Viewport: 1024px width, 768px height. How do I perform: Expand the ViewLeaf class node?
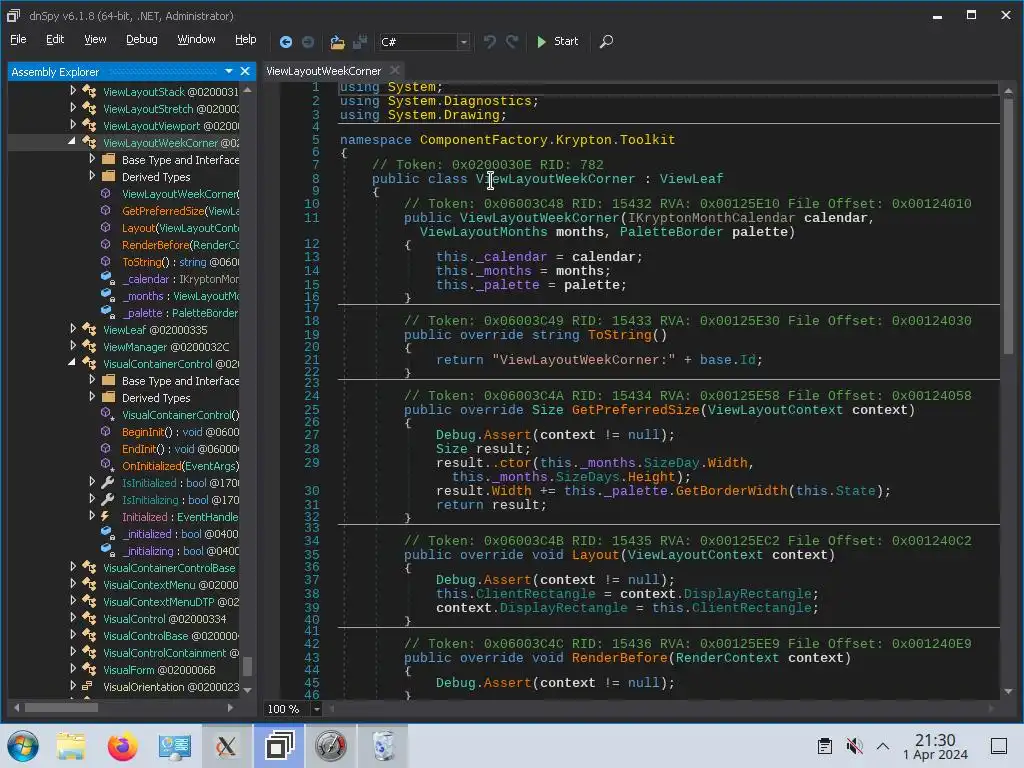73,330
